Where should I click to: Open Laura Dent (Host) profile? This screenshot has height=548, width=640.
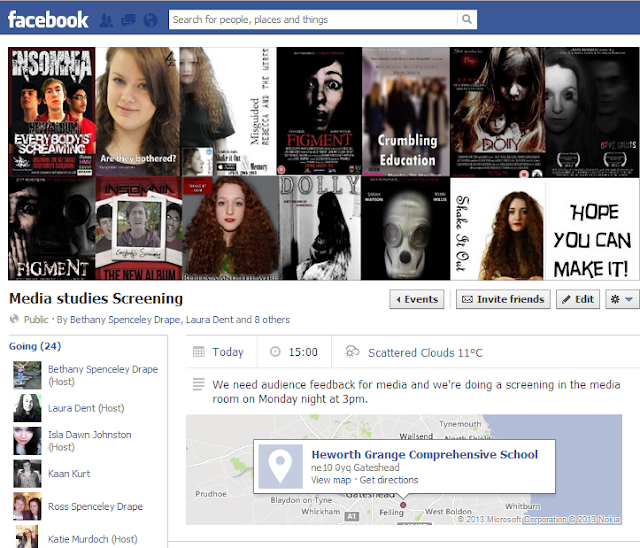click(x=71, y=408)
